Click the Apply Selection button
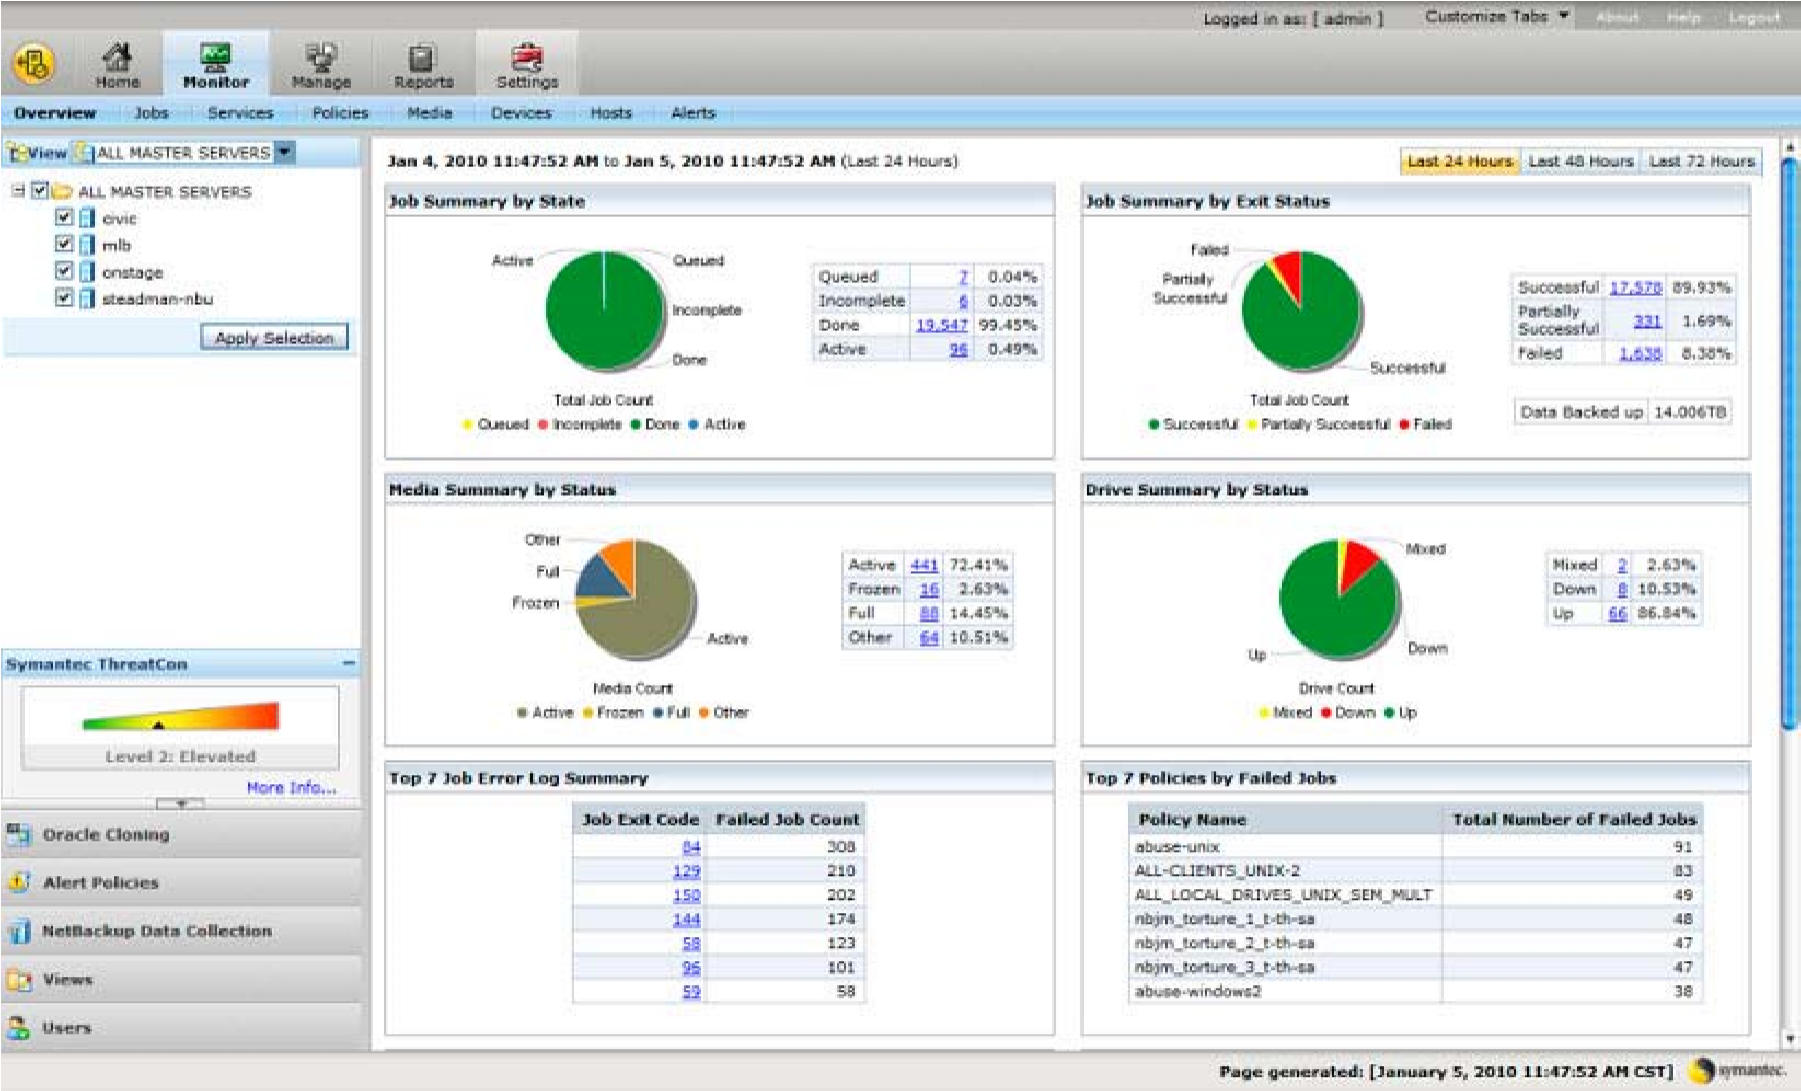 tap(274, 338)
